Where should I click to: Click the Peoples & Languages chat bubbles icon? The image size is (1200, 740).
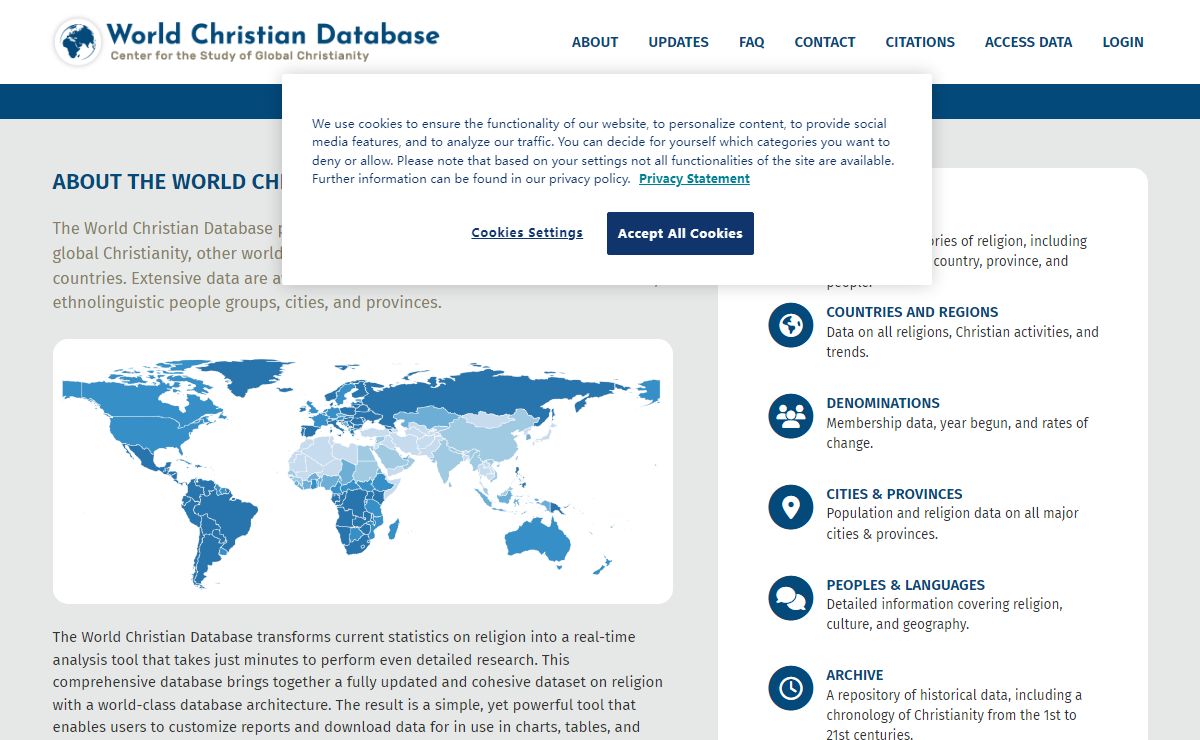(x=791, y=598)
